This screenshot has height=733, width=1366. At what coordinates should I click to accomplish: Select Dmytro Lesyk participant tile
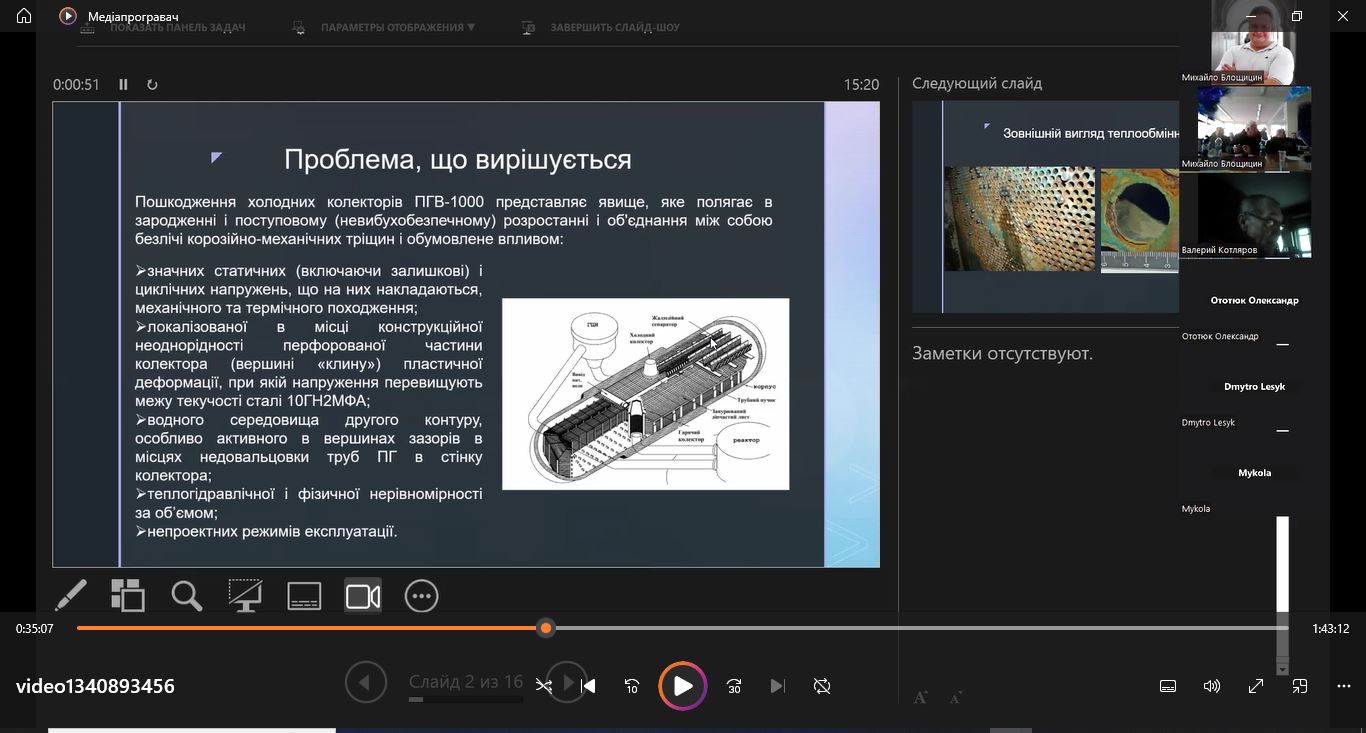(1254, 387)
